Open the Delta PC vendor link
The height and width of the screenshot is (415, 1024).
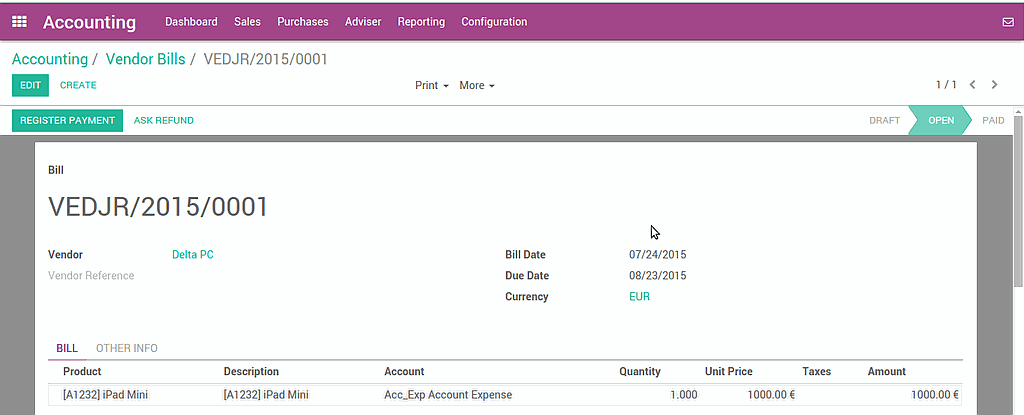tap(192, 255)
